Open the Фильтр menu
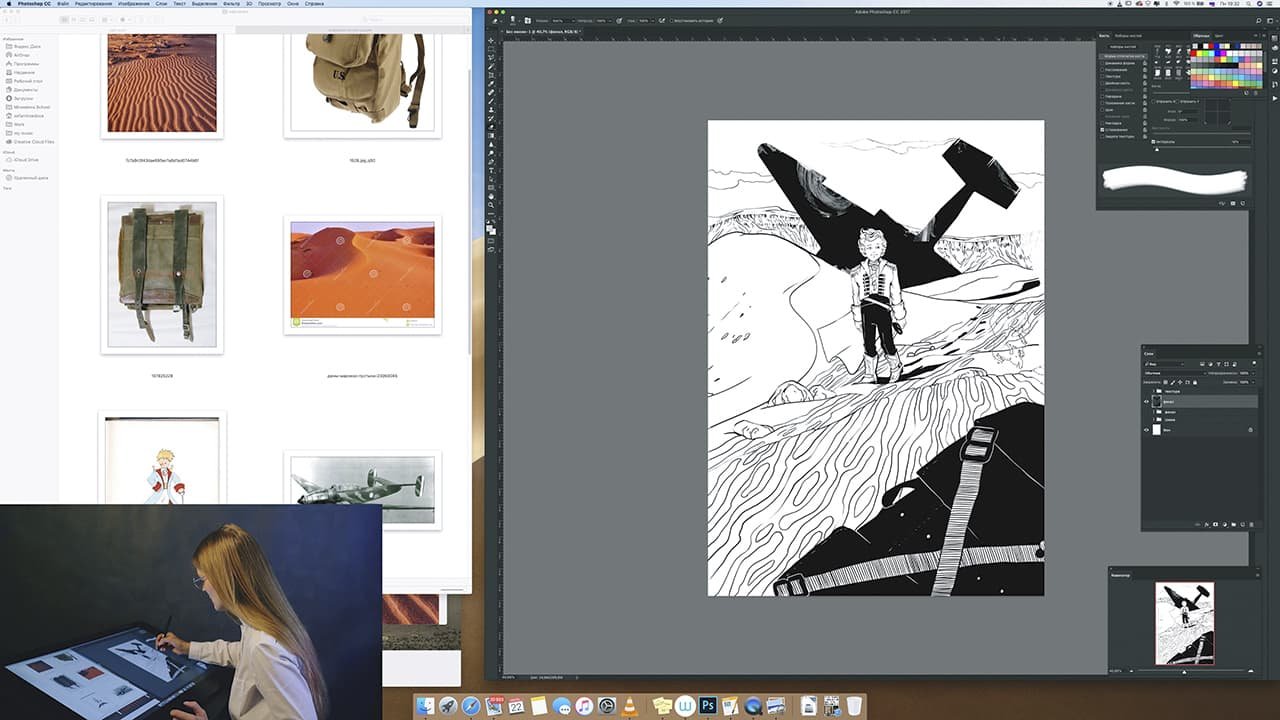This screenshot has height=720, width=1280. pos(231,3)
